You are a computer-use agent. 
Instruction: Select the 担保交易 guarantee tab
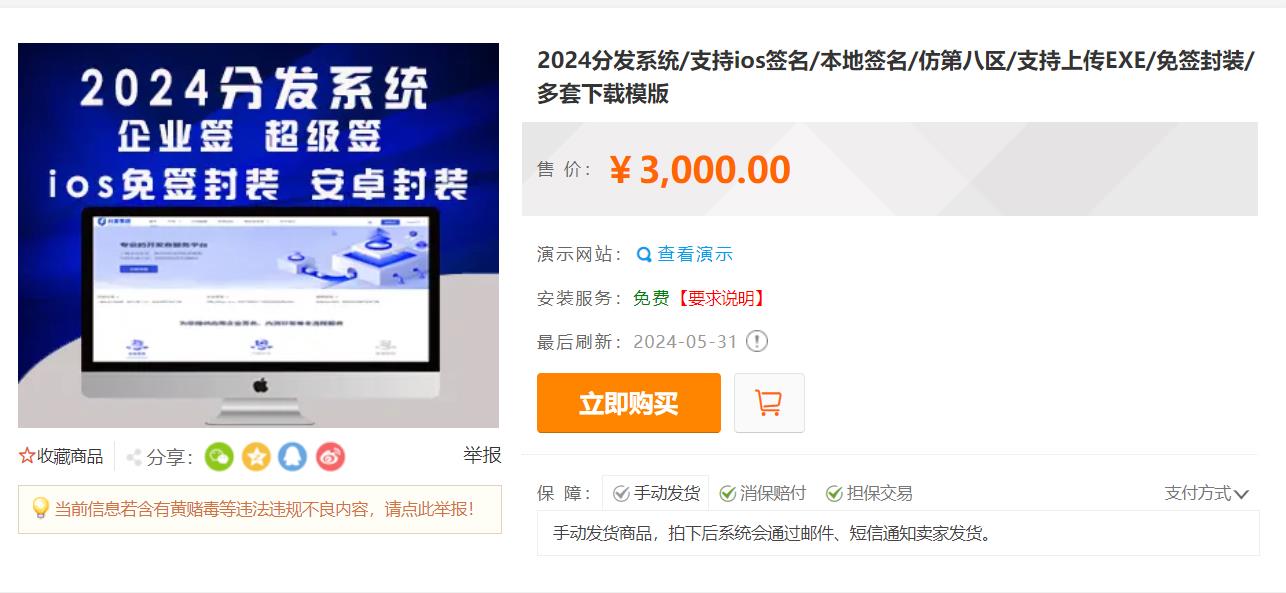click(869, 493)
